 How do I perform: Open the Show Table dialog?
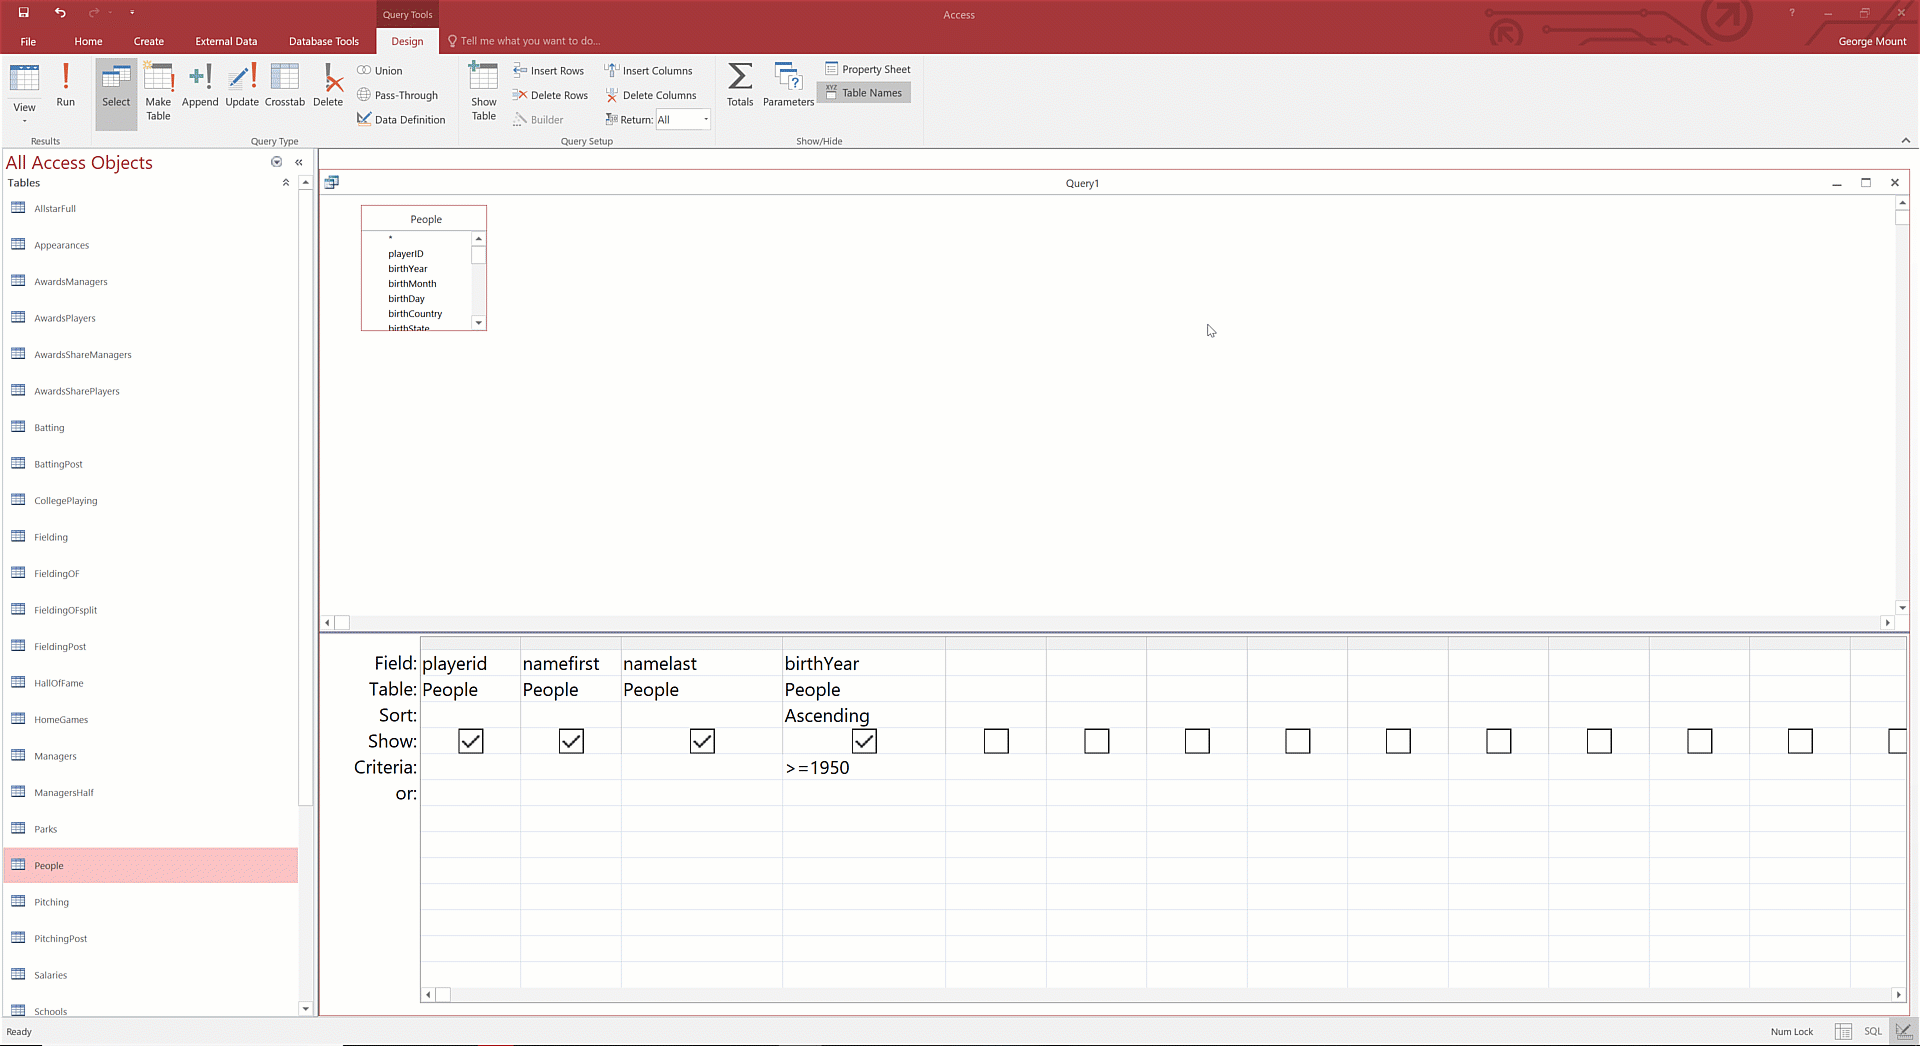(x=483, y=91)
